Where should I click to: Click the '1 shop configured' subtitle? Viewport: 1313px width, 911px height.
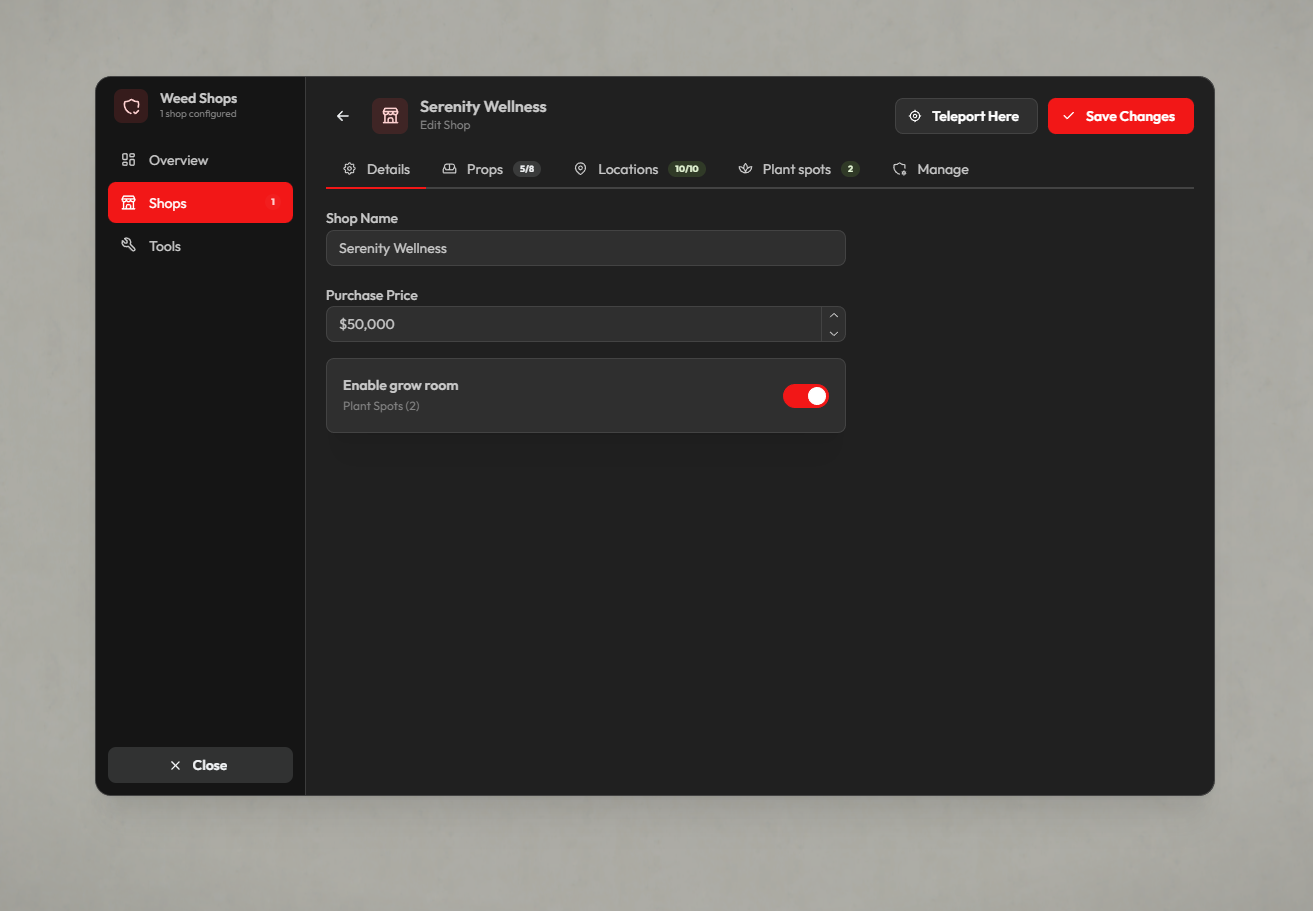[198, 114]
